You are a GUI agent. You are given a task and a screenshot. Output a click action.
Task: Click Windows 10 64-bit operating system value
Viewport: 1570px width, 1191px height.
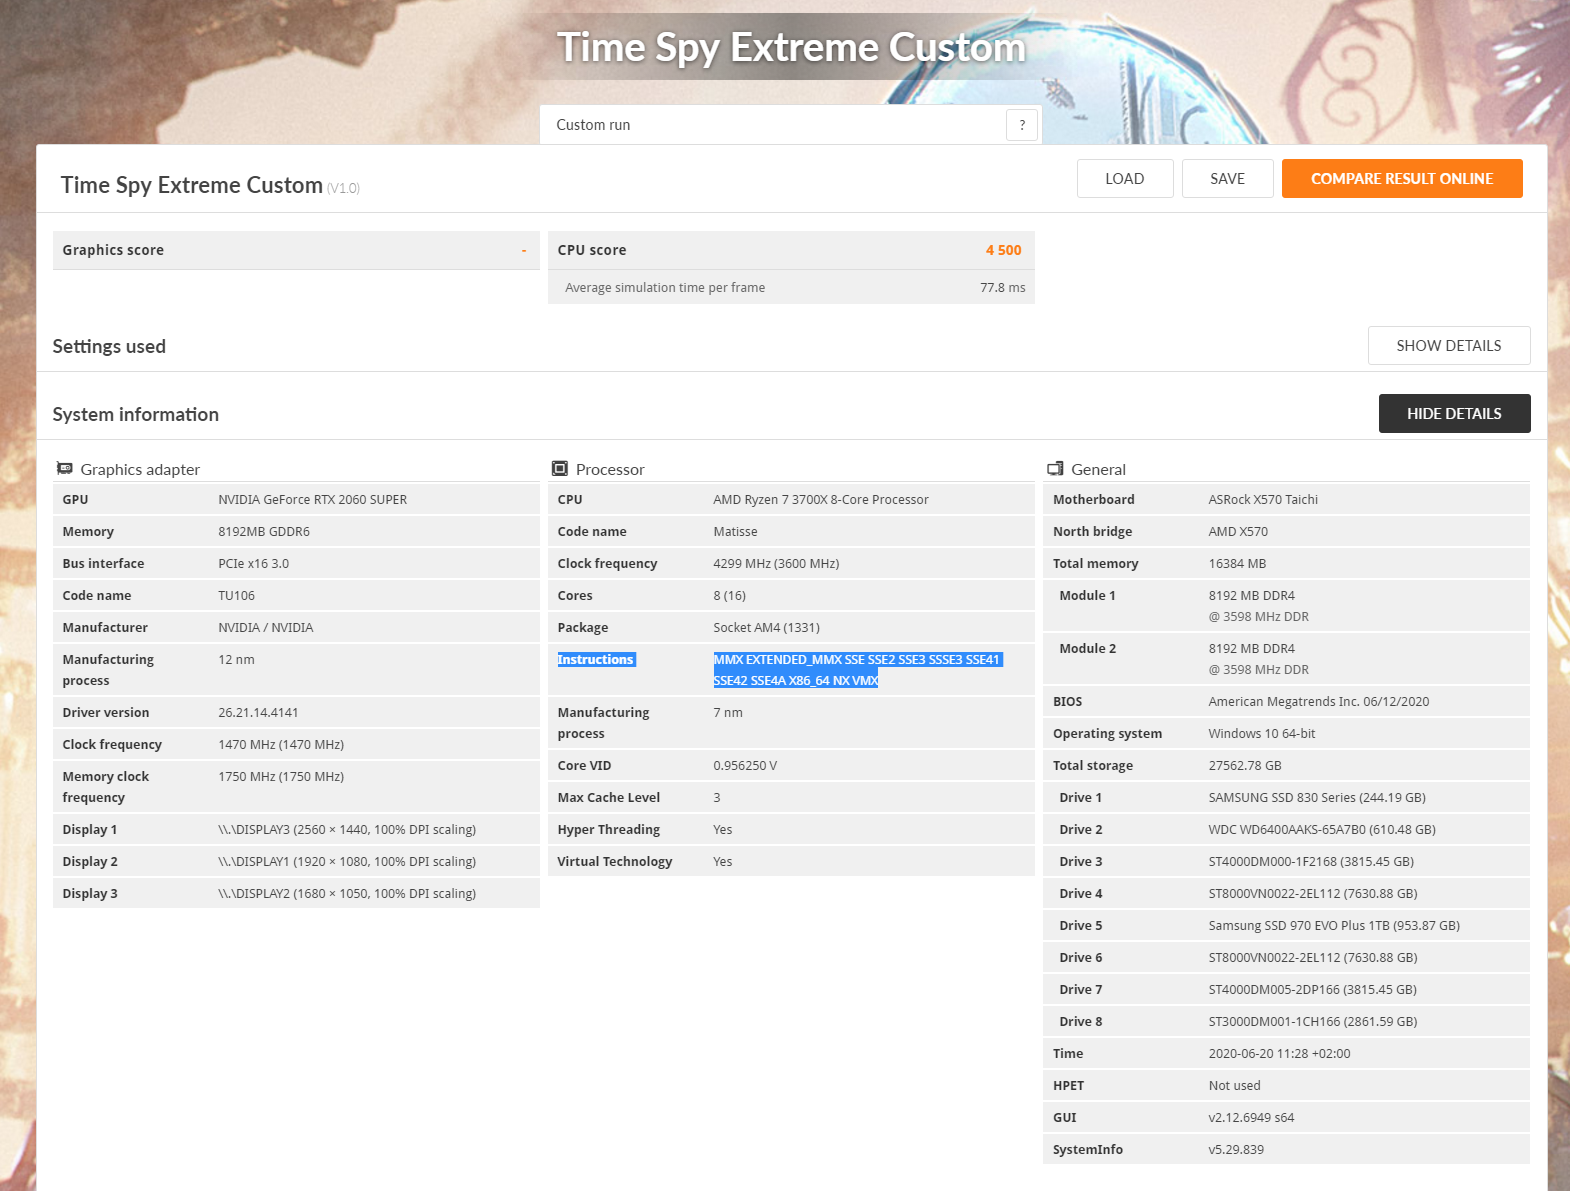pyautogui.click(x=1262, y=733)
